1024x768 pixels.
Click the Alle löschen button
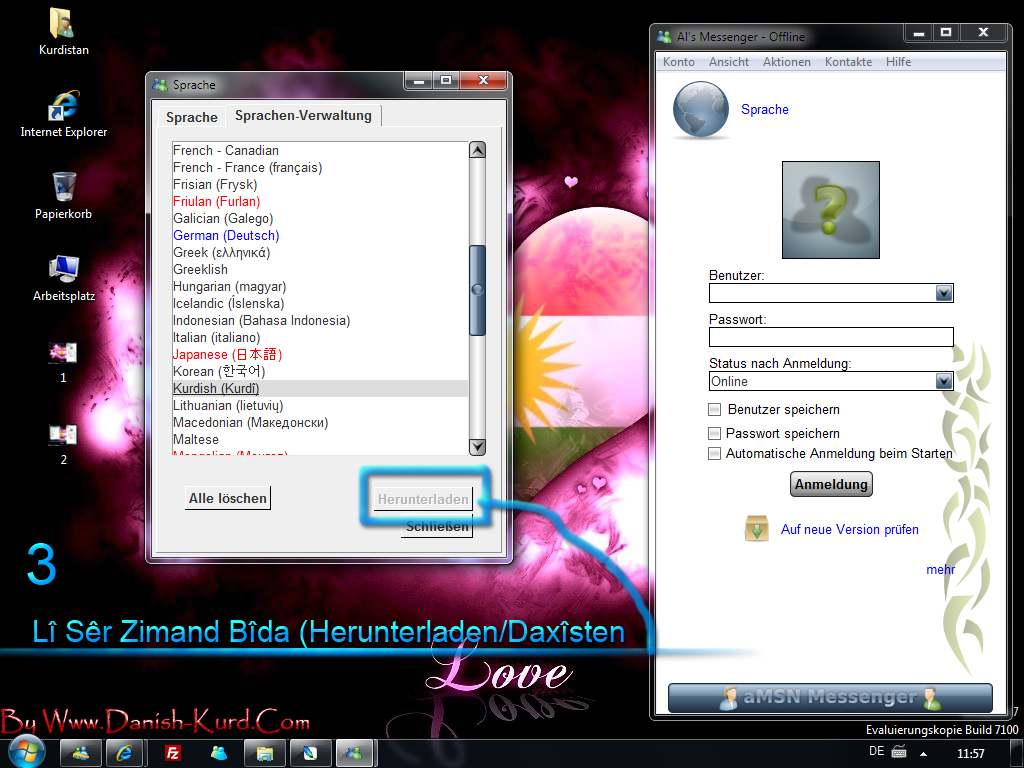pyautogui.click(x=228, y=498)
